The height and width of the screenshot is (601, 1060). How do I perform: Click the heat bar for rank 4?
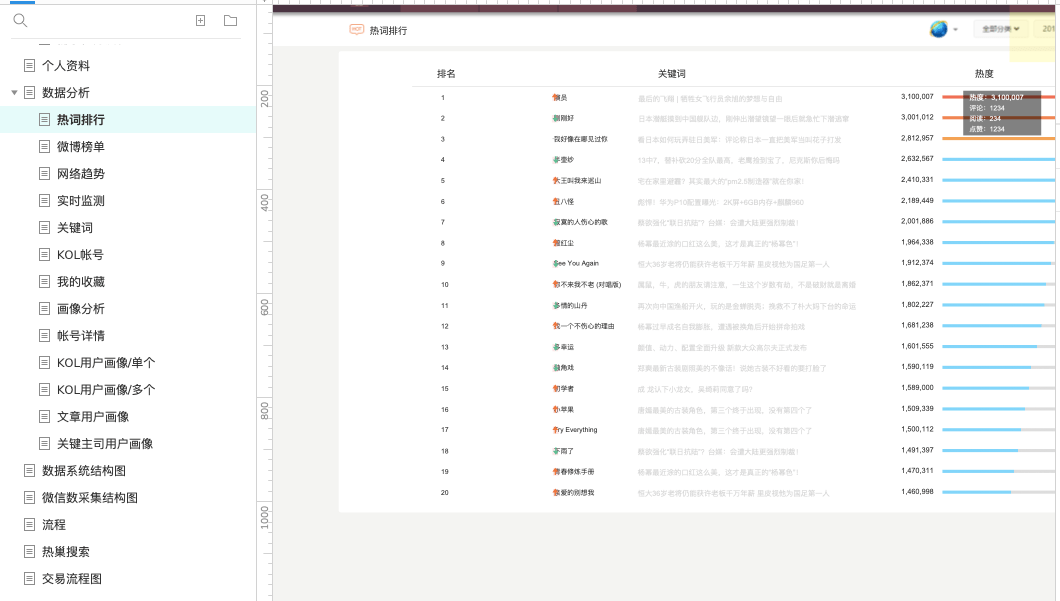[x=998, y=160]
